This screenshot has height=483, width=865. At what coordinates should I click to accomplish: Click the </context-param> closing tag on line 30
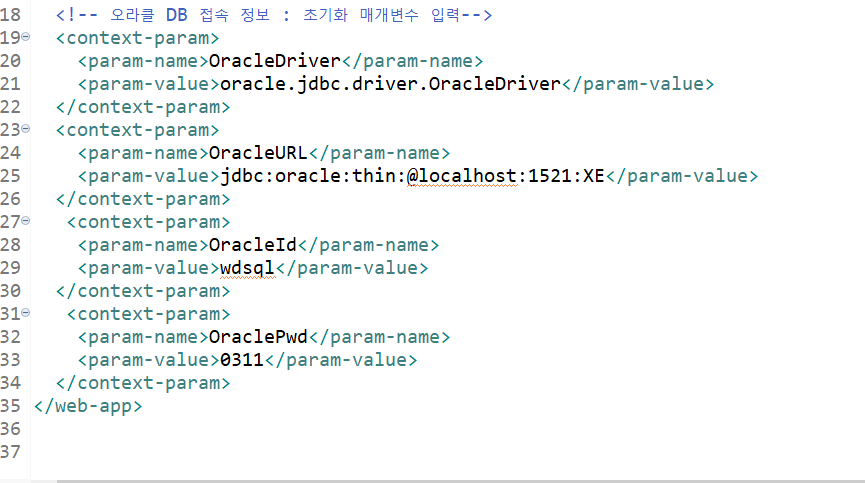click(x=143, y=291)
